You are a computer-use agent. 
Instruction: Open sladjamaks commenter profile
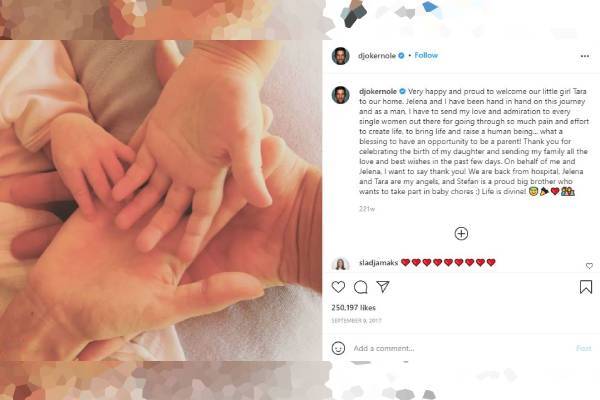(x=378, y=263)
